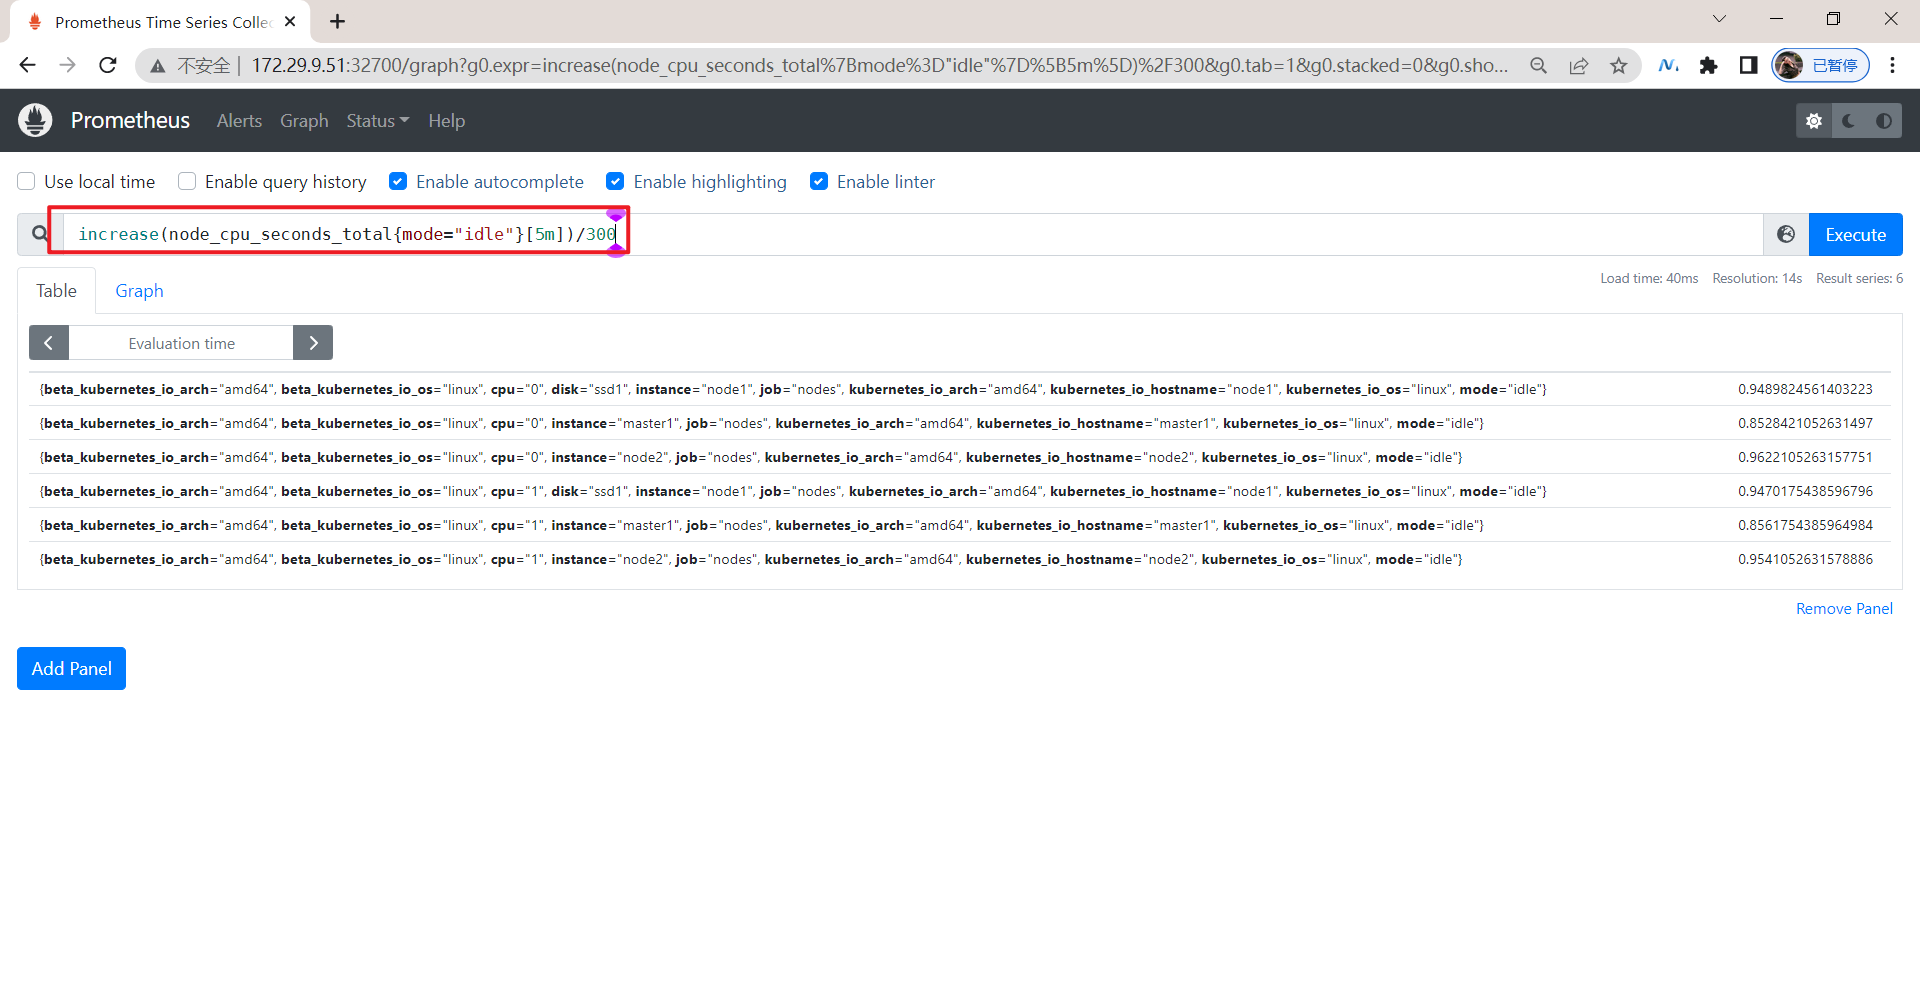This screenshot has height=1007, width=1920.
Task: Click the value 0.8528421052631497
Action: coord(1805,423)
